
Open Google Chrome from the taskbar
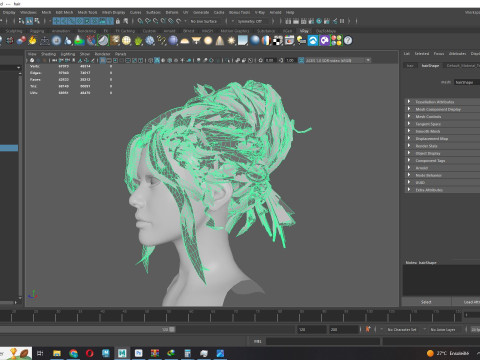[73, 353]
